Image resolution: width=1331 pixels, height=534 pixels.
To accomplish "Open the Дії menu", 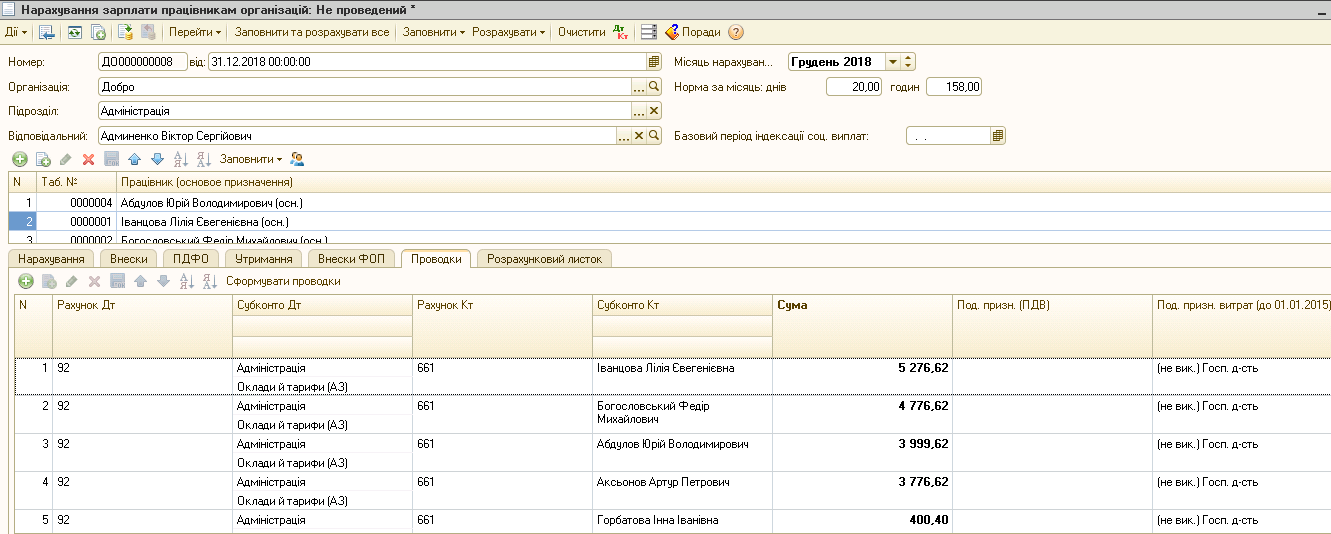I will [x=16, y=32].
